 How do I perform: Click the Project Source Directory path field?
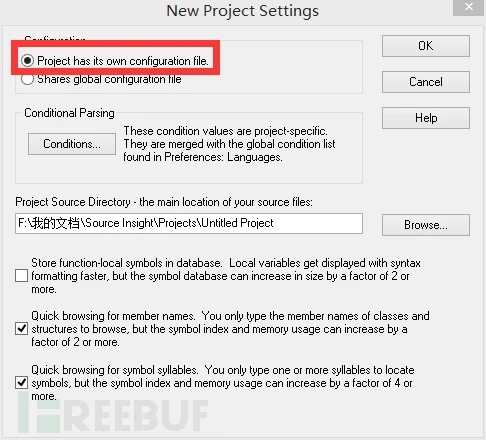[189, 223]
